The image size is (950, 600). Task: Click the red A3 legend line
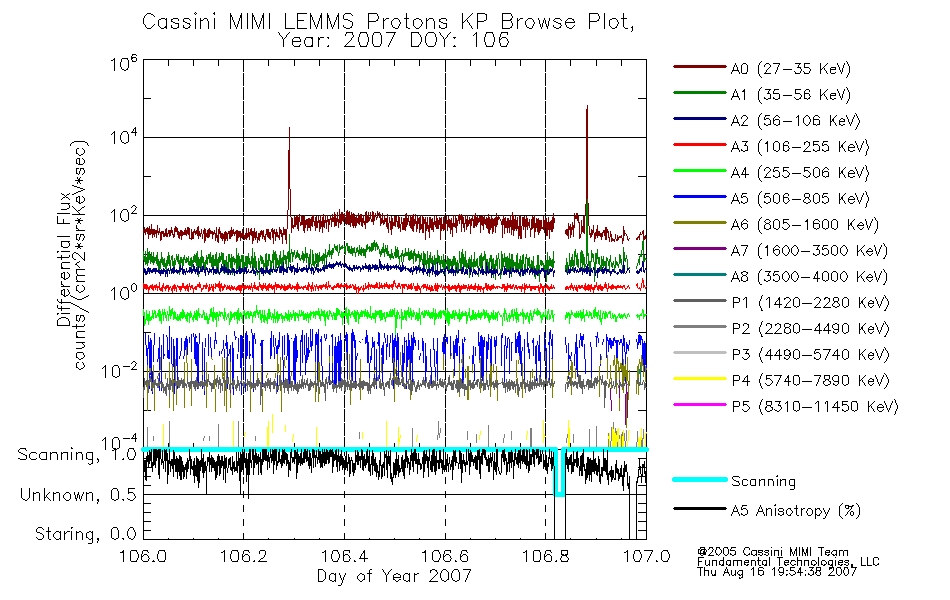(x=699, y=145)
